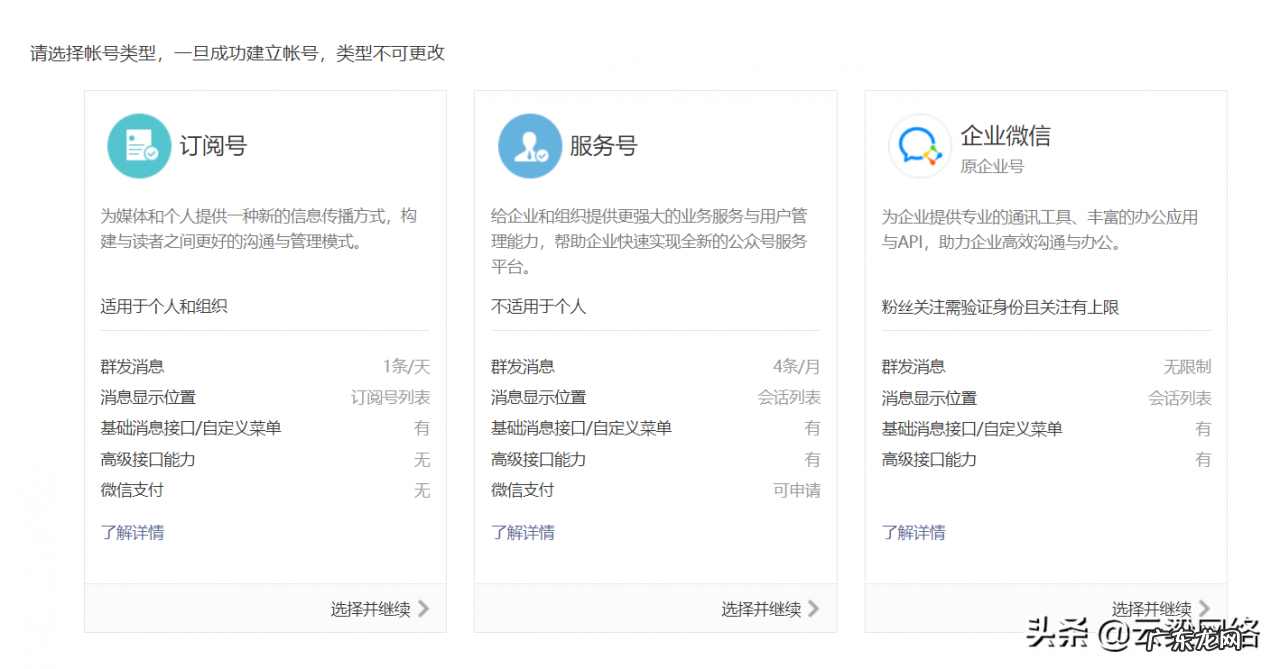This screenshot has height=669, width=1280.
Task: Click the arrow chevron beside 企业微信's 选择并继续
Action: tap(1205, 608)
